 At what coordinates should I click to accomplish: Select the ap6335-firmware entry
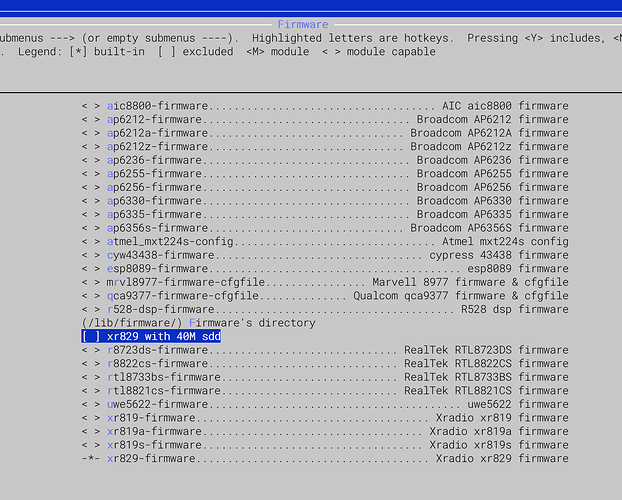coord(325,214)
